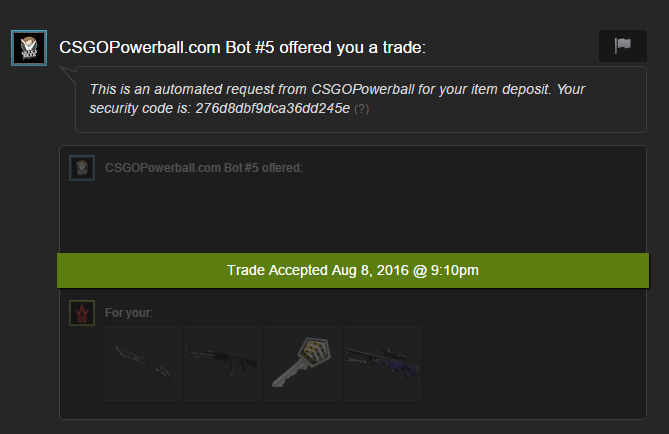Click the 'automated request from CSGOPowerball' message text

[x=284, y=89]
